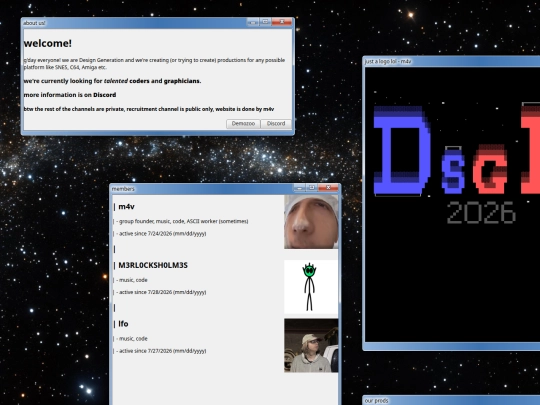Select the M3RL0CKSH0LM3S member name heading
Image resolution: width=540 pixels, height=405 pixels.
(x=153, y=265)
